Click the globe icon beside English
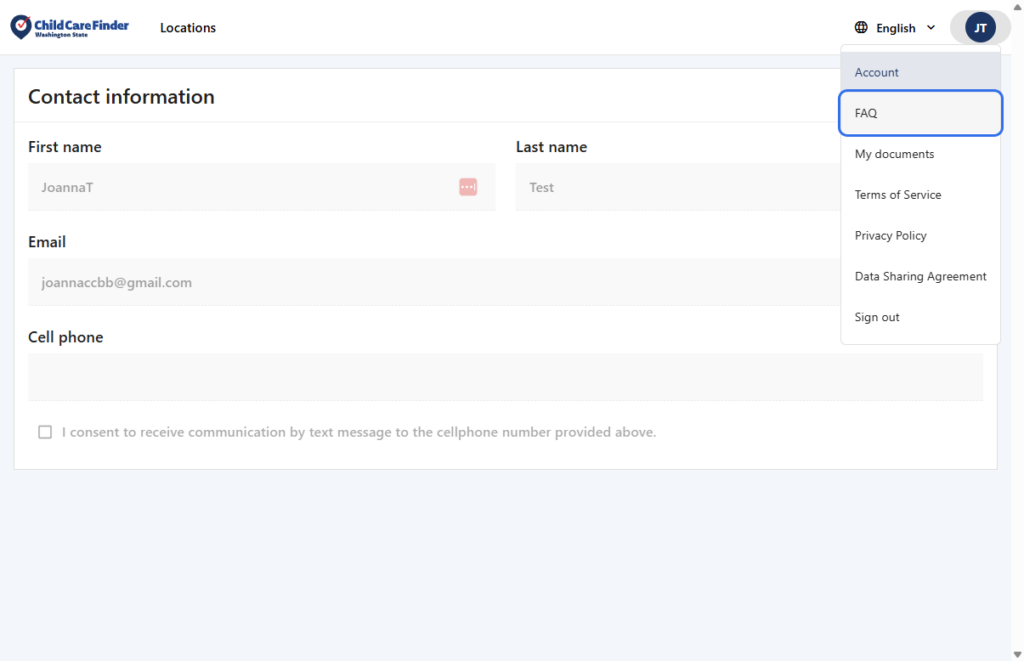This screenshot has width=1024, height=661. pyautogui.click(x=861, y=28)
